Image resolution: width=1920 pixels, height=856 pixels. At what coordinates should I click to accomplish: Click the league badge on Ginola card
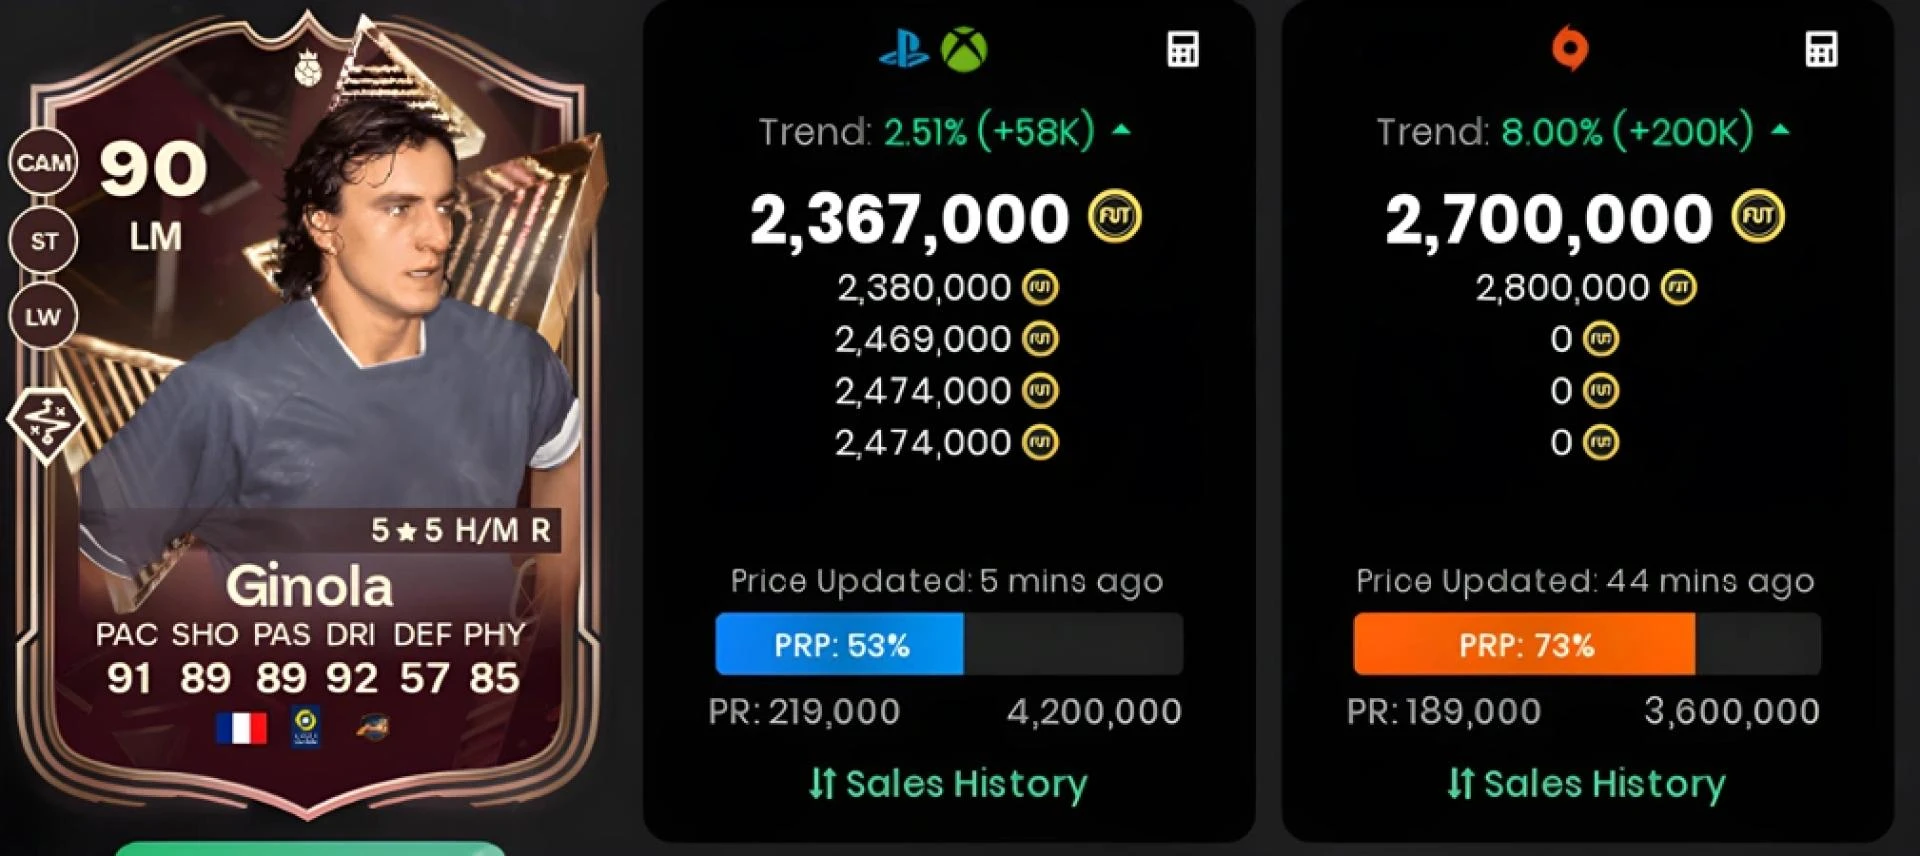(306, 727)
